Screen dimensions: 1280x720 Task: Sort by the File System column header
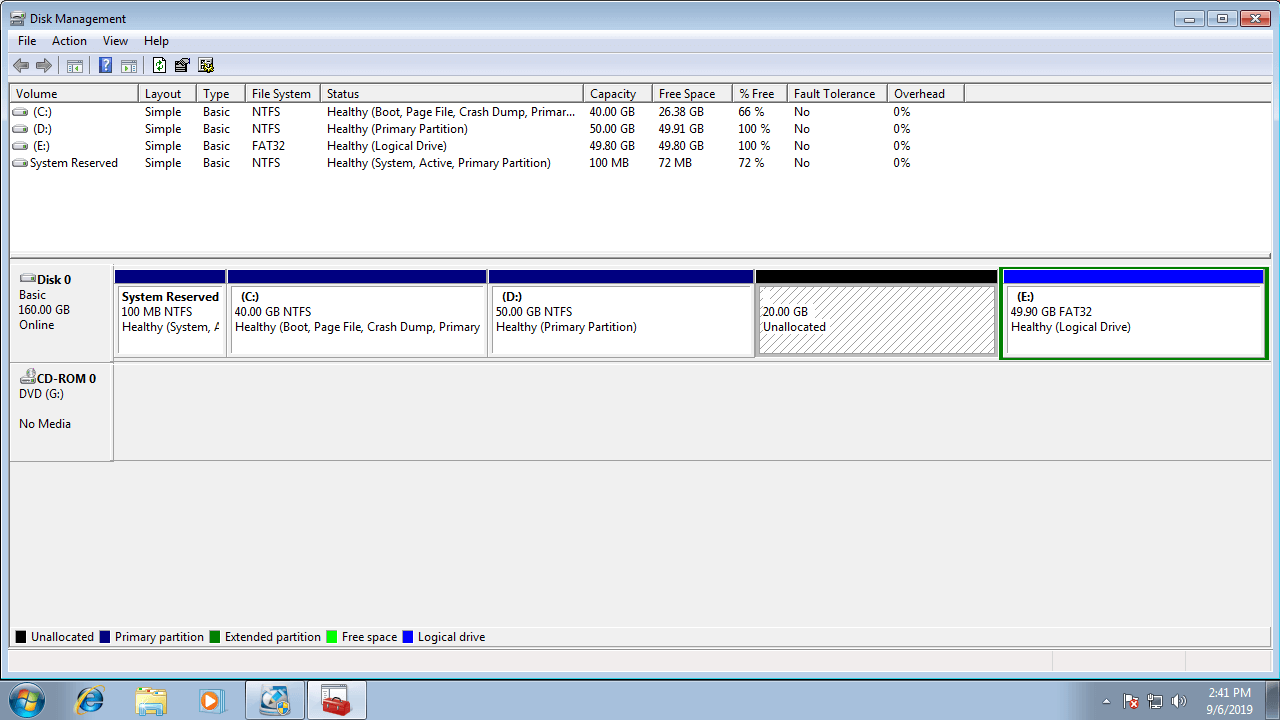tap(281, 94)
